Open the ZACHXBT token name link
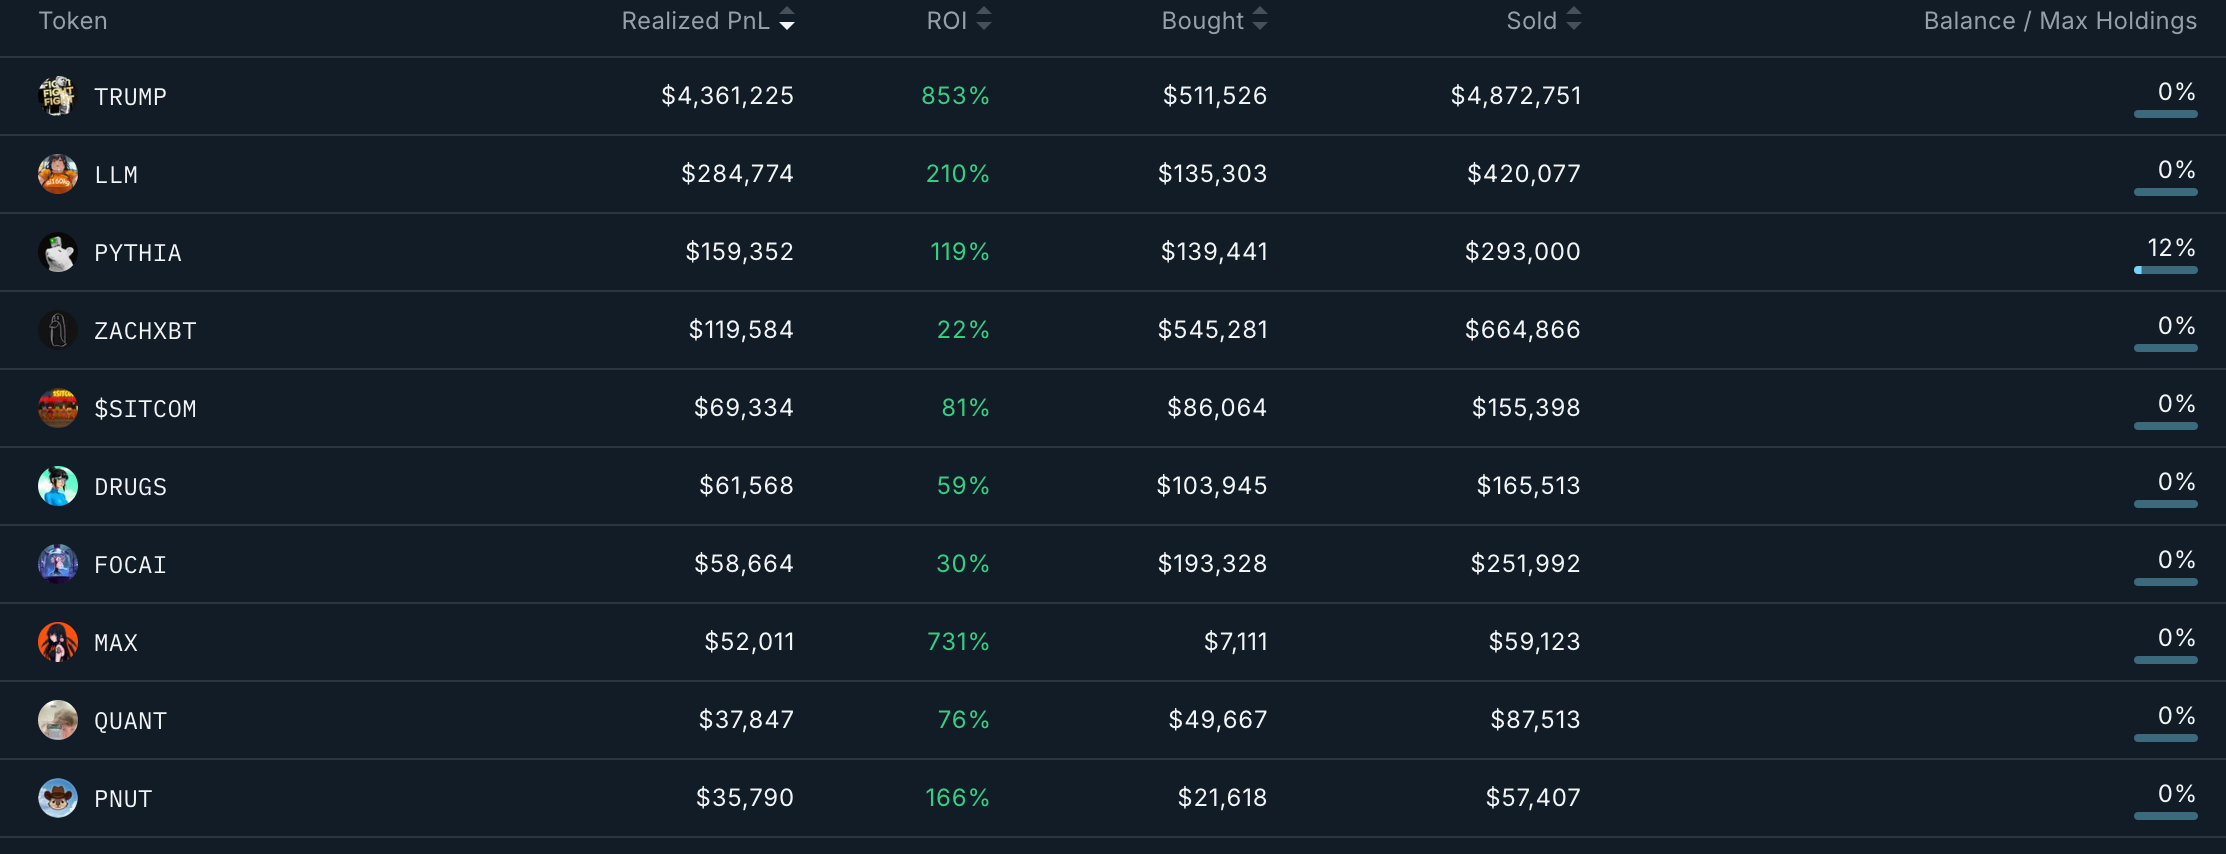The width and height of the screenshot is (2226, 854). pos(145,331)
